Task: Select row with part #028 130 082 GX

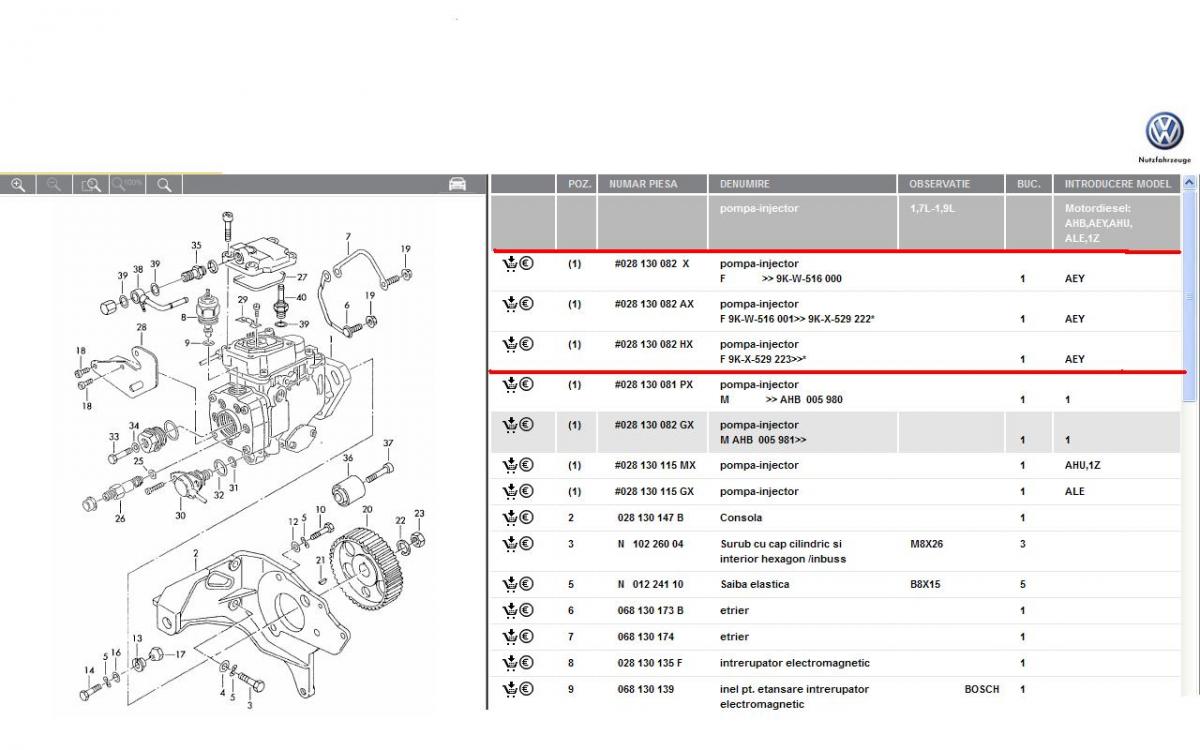Action: pos(653,425)
